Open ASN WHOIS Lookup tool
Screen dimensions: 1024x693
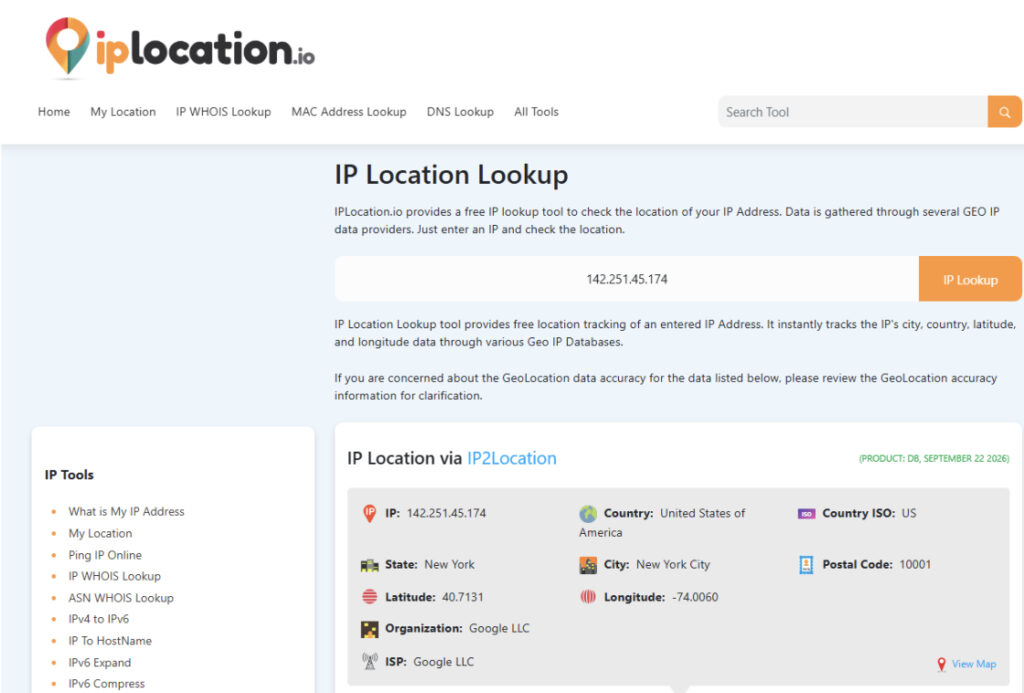[x=121, y=598]
